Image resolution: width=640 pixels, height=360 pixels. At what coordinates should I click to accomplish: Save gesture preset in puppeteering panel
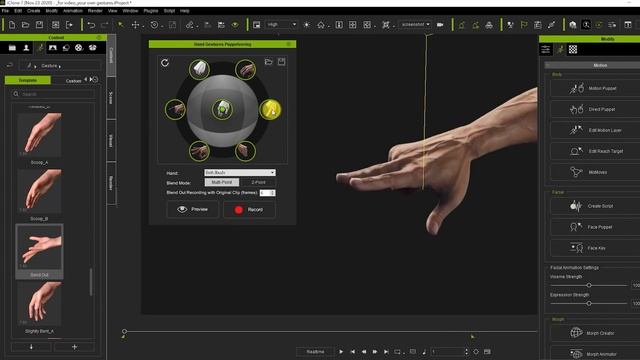pyautogui.click(x=282, y=62)
